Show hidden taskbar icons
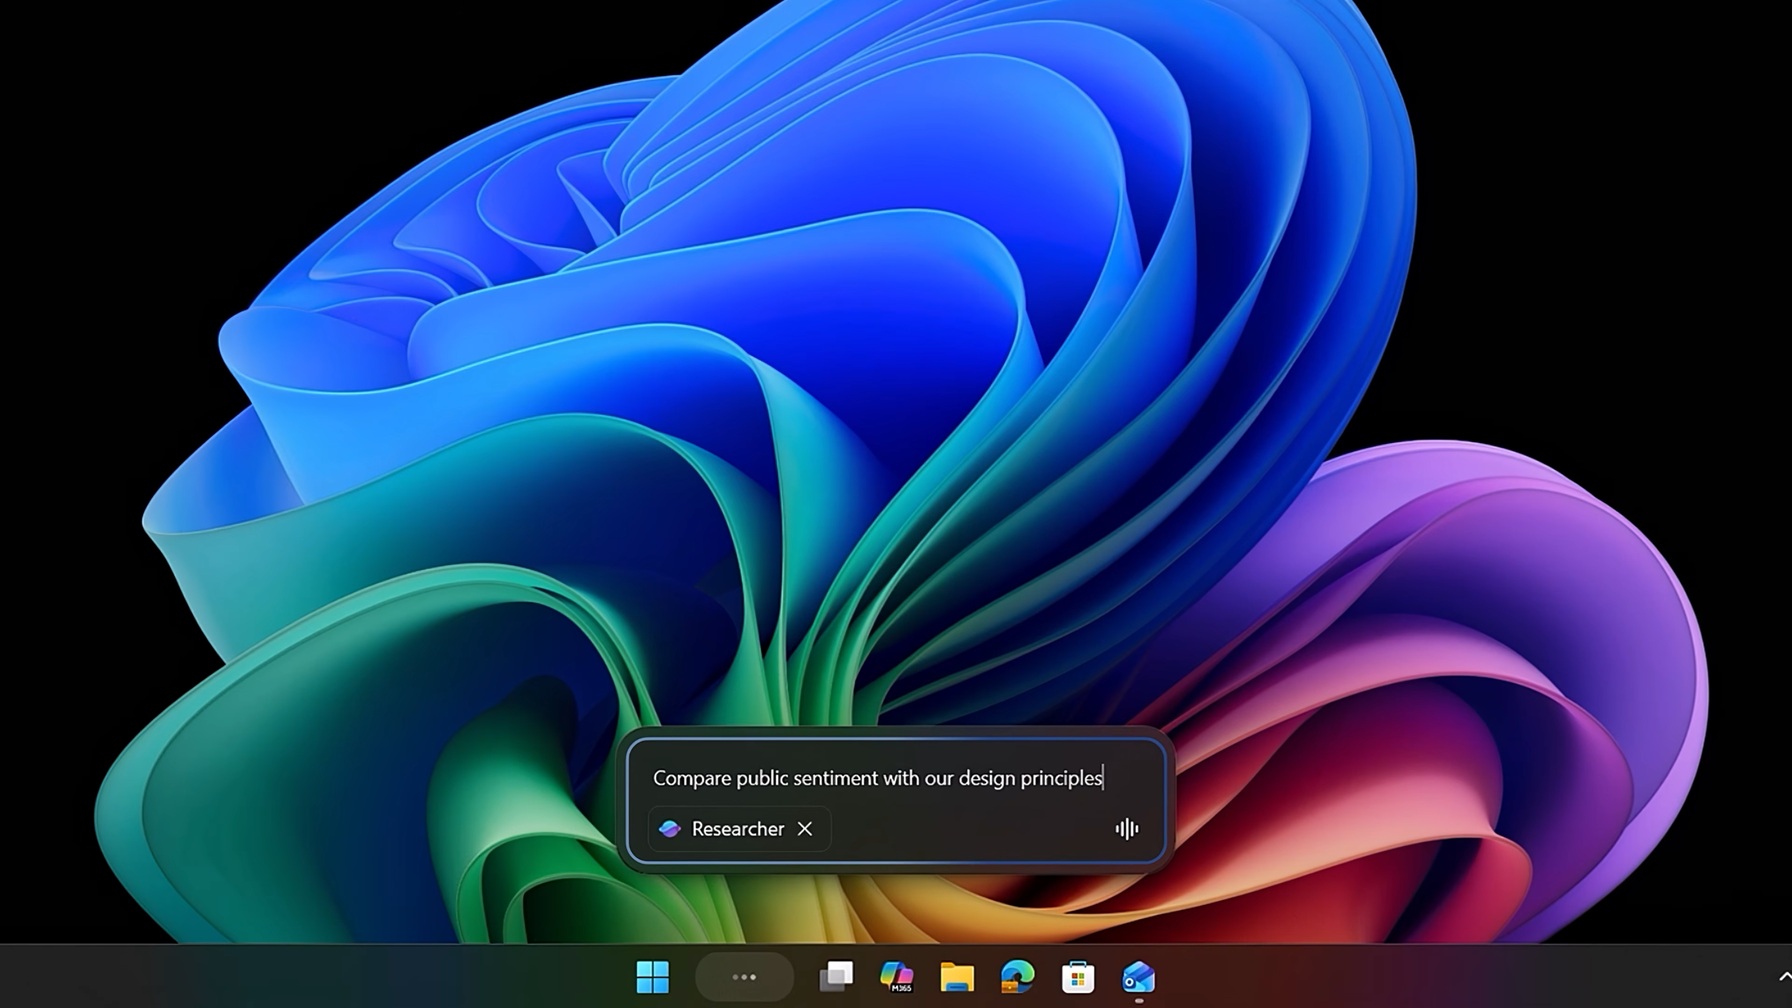The height and width of the screenshot is (1008, 1792). click(744, 977)
